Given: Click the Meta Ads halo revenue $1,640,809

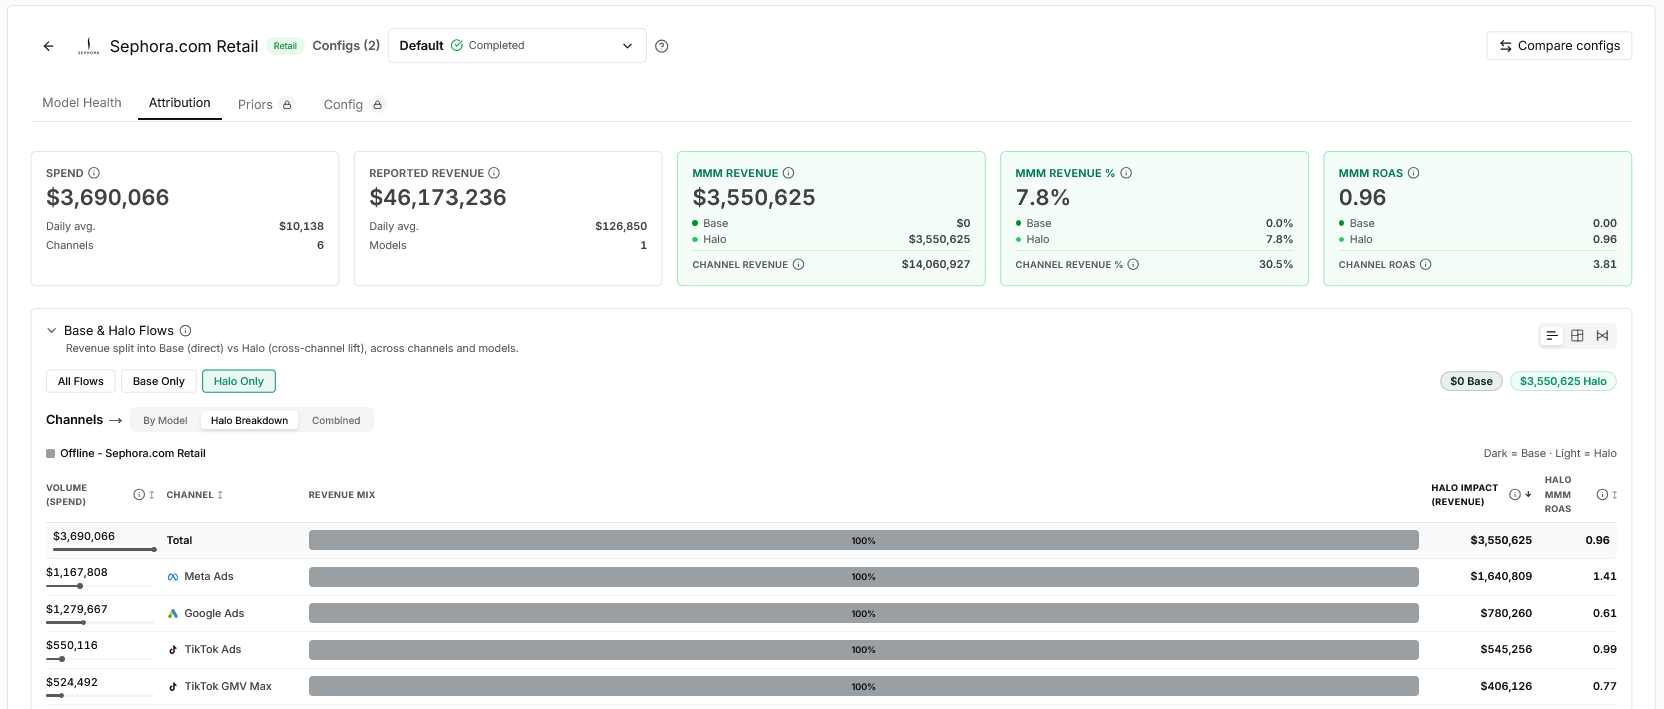Looking at the screenshot, I should pos(1501,577).
